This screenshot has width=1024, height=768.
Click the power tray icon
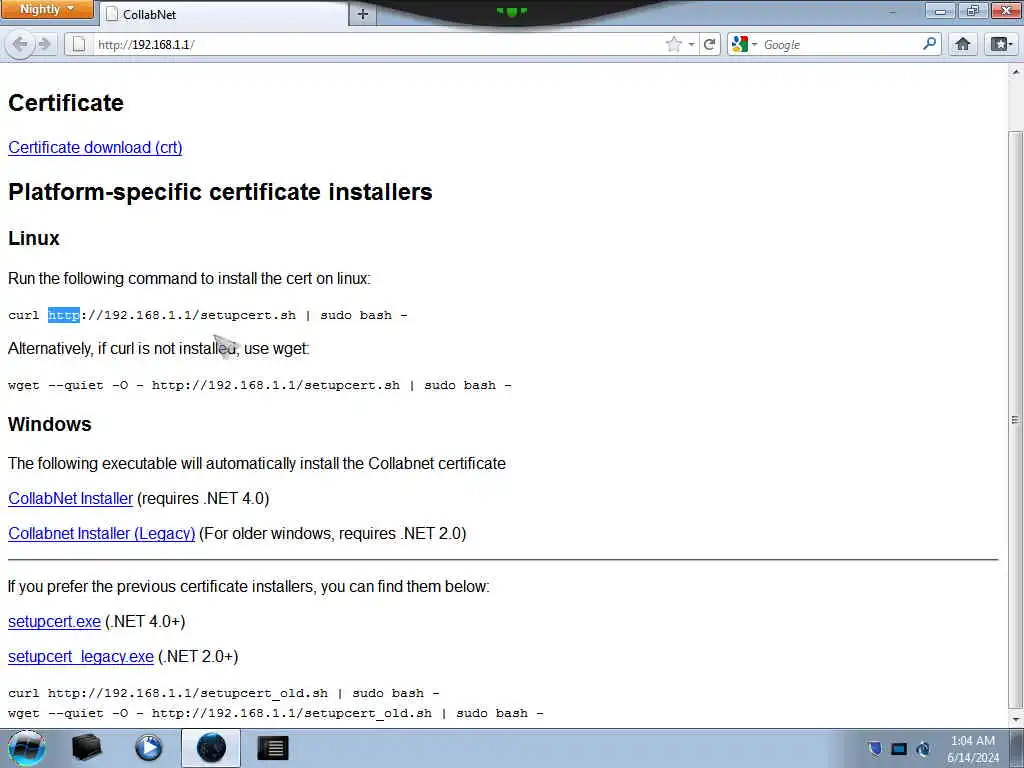click(x=923, y=748)
